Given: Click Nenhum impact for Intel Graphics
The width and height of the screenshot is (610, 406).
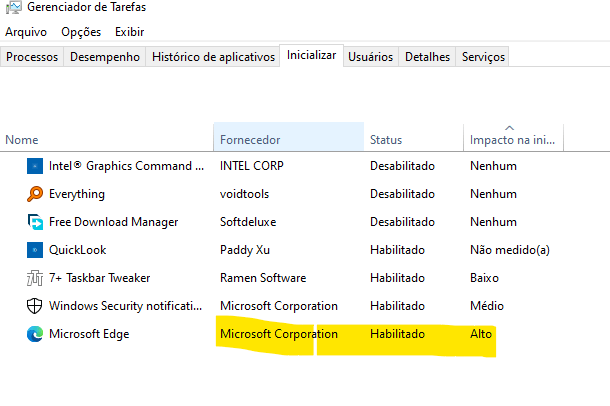Looking at the screenshot, I should pos(493,166).
